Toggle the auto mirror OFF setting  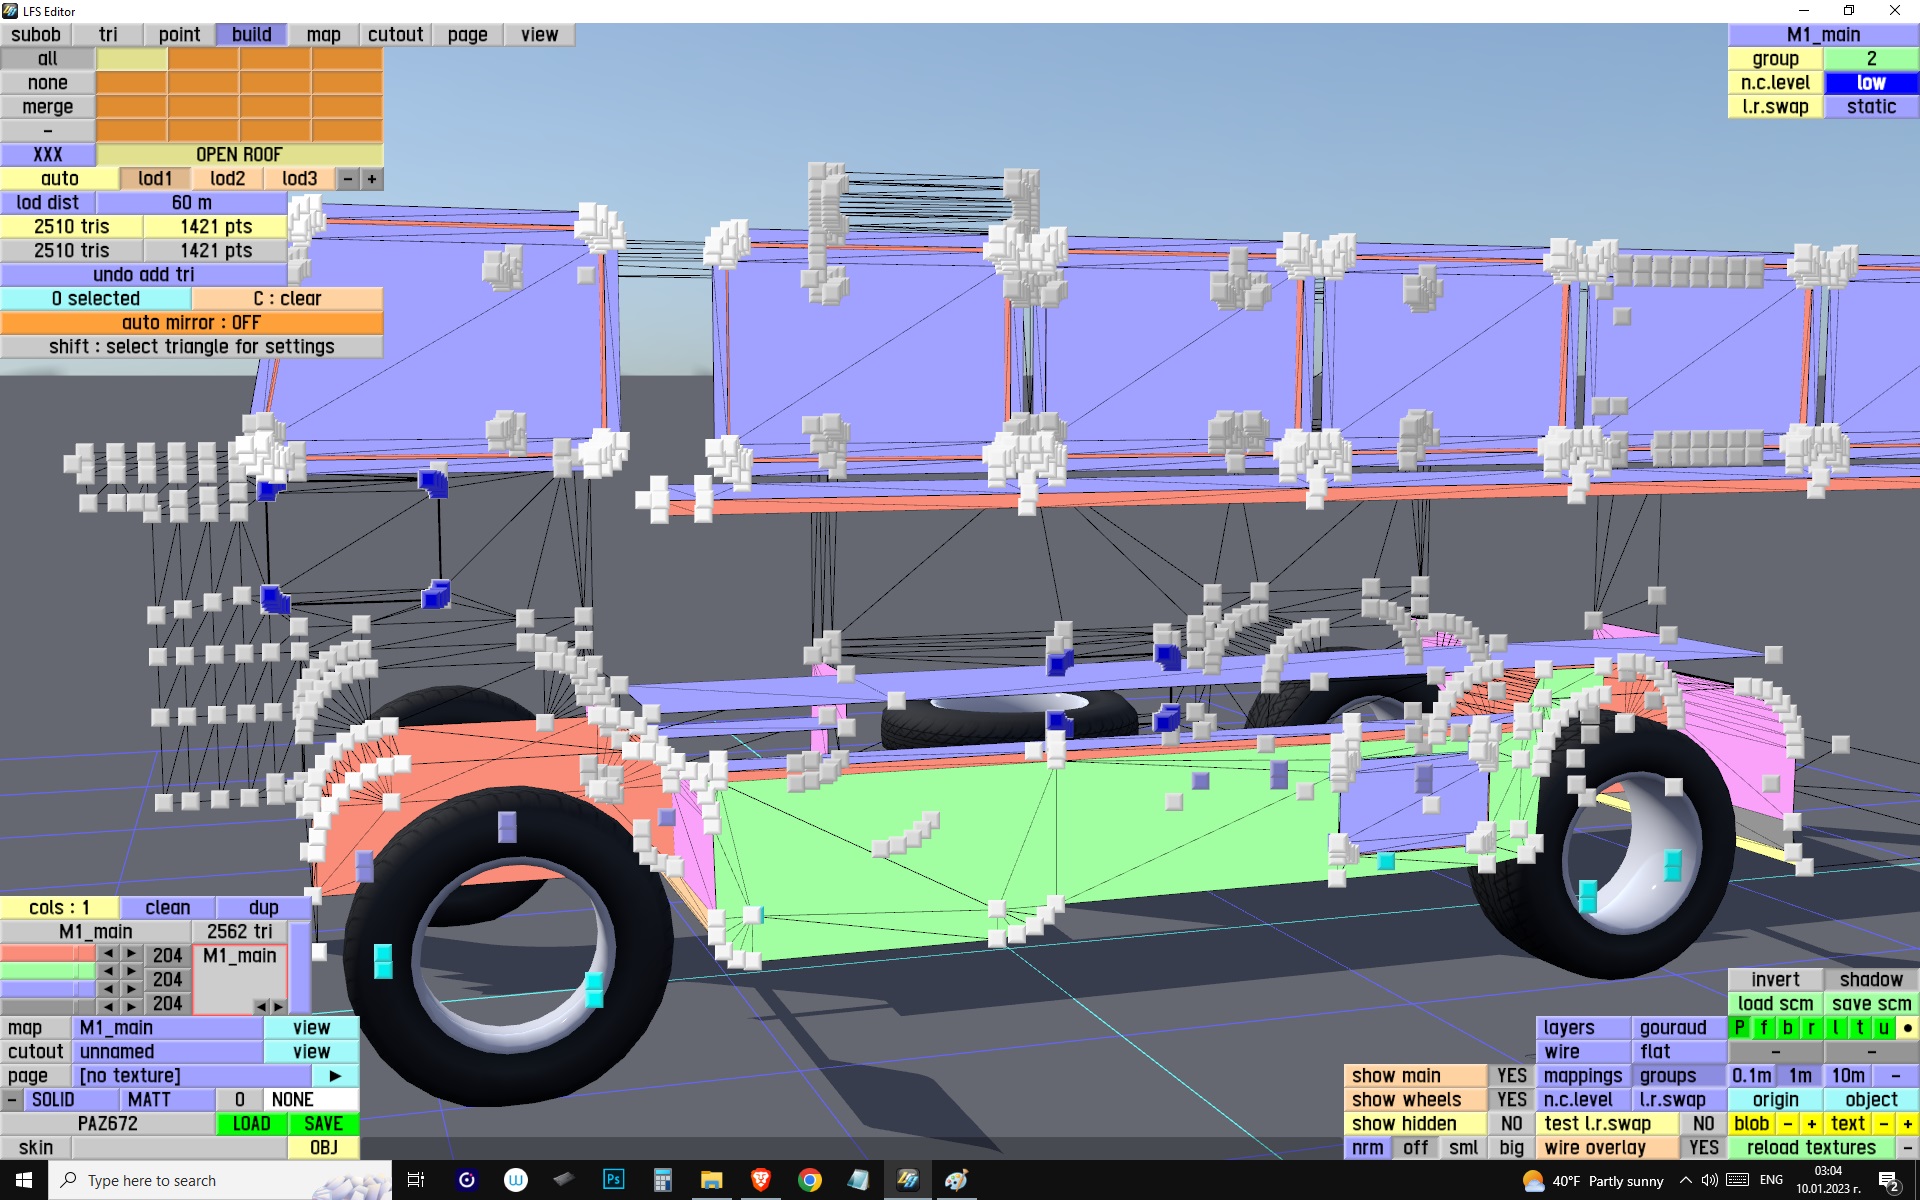coord(191,323)
